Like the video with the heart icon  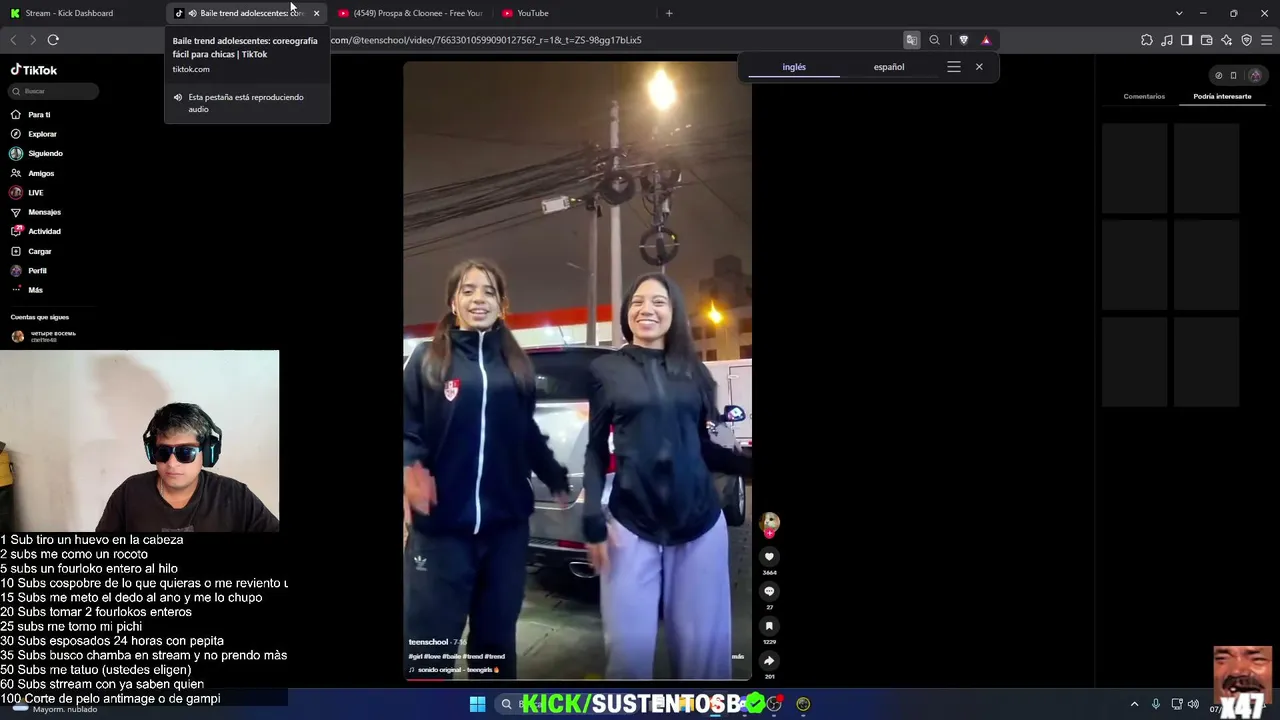(769, 557)
